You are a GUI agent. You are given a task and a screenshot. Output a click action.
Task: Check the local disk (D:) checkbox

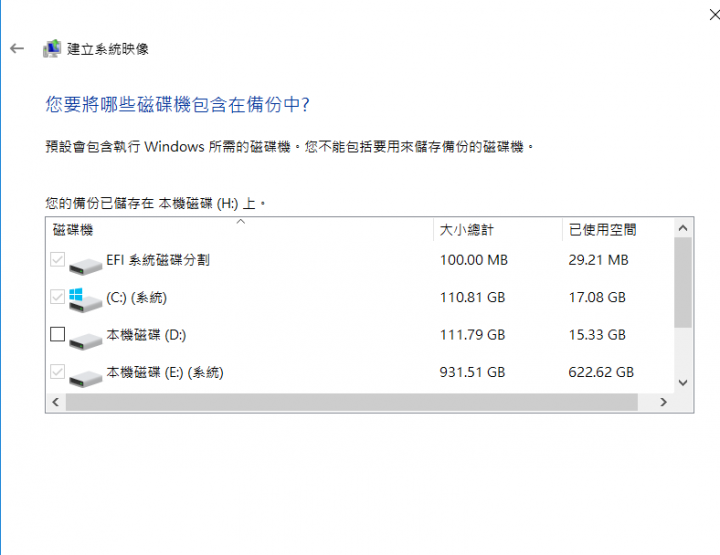(x=57, y=334)
